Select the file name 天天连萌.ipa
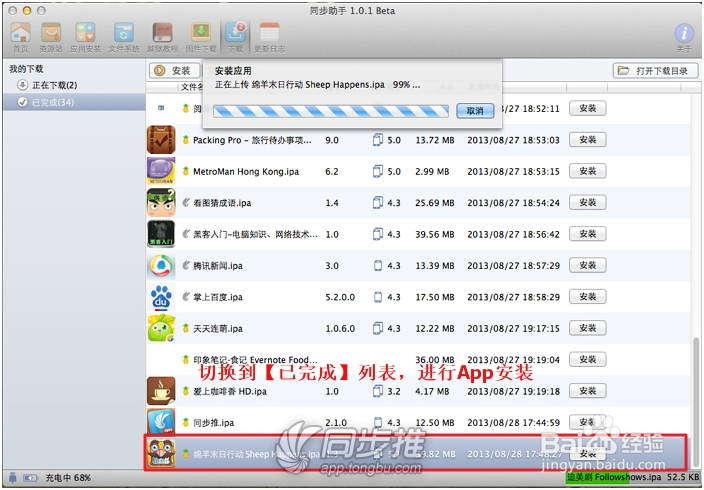 [x=218, y=329]
